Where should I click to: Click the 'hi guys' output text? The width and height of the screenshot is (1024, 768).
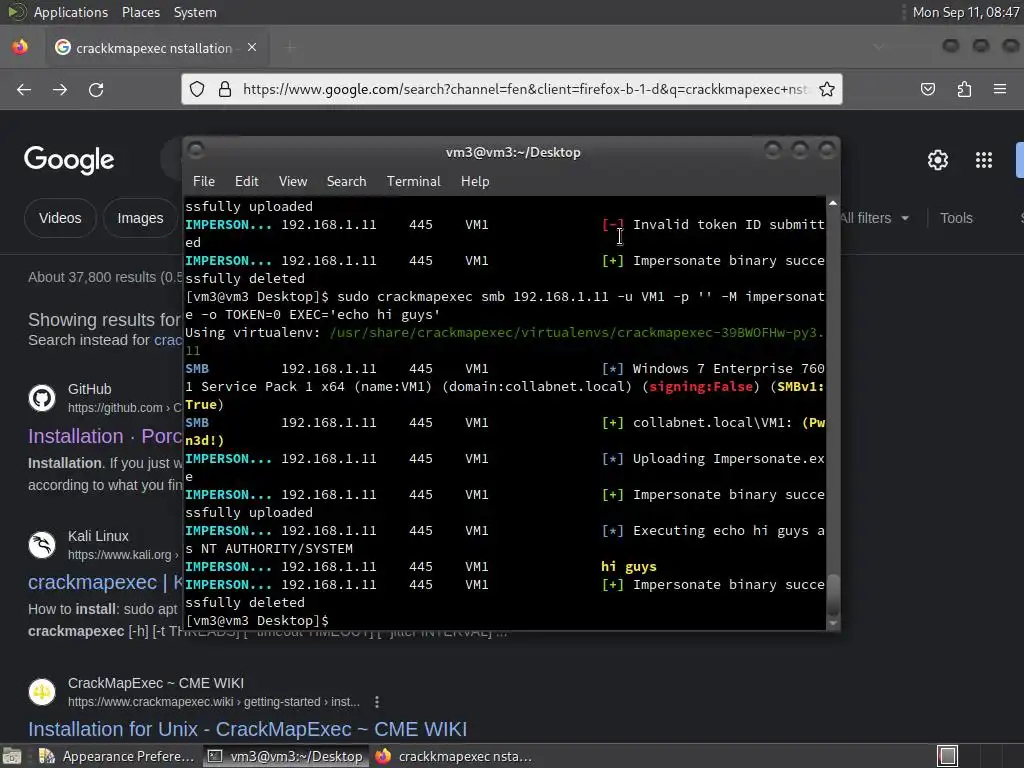[x=628, y=567]
